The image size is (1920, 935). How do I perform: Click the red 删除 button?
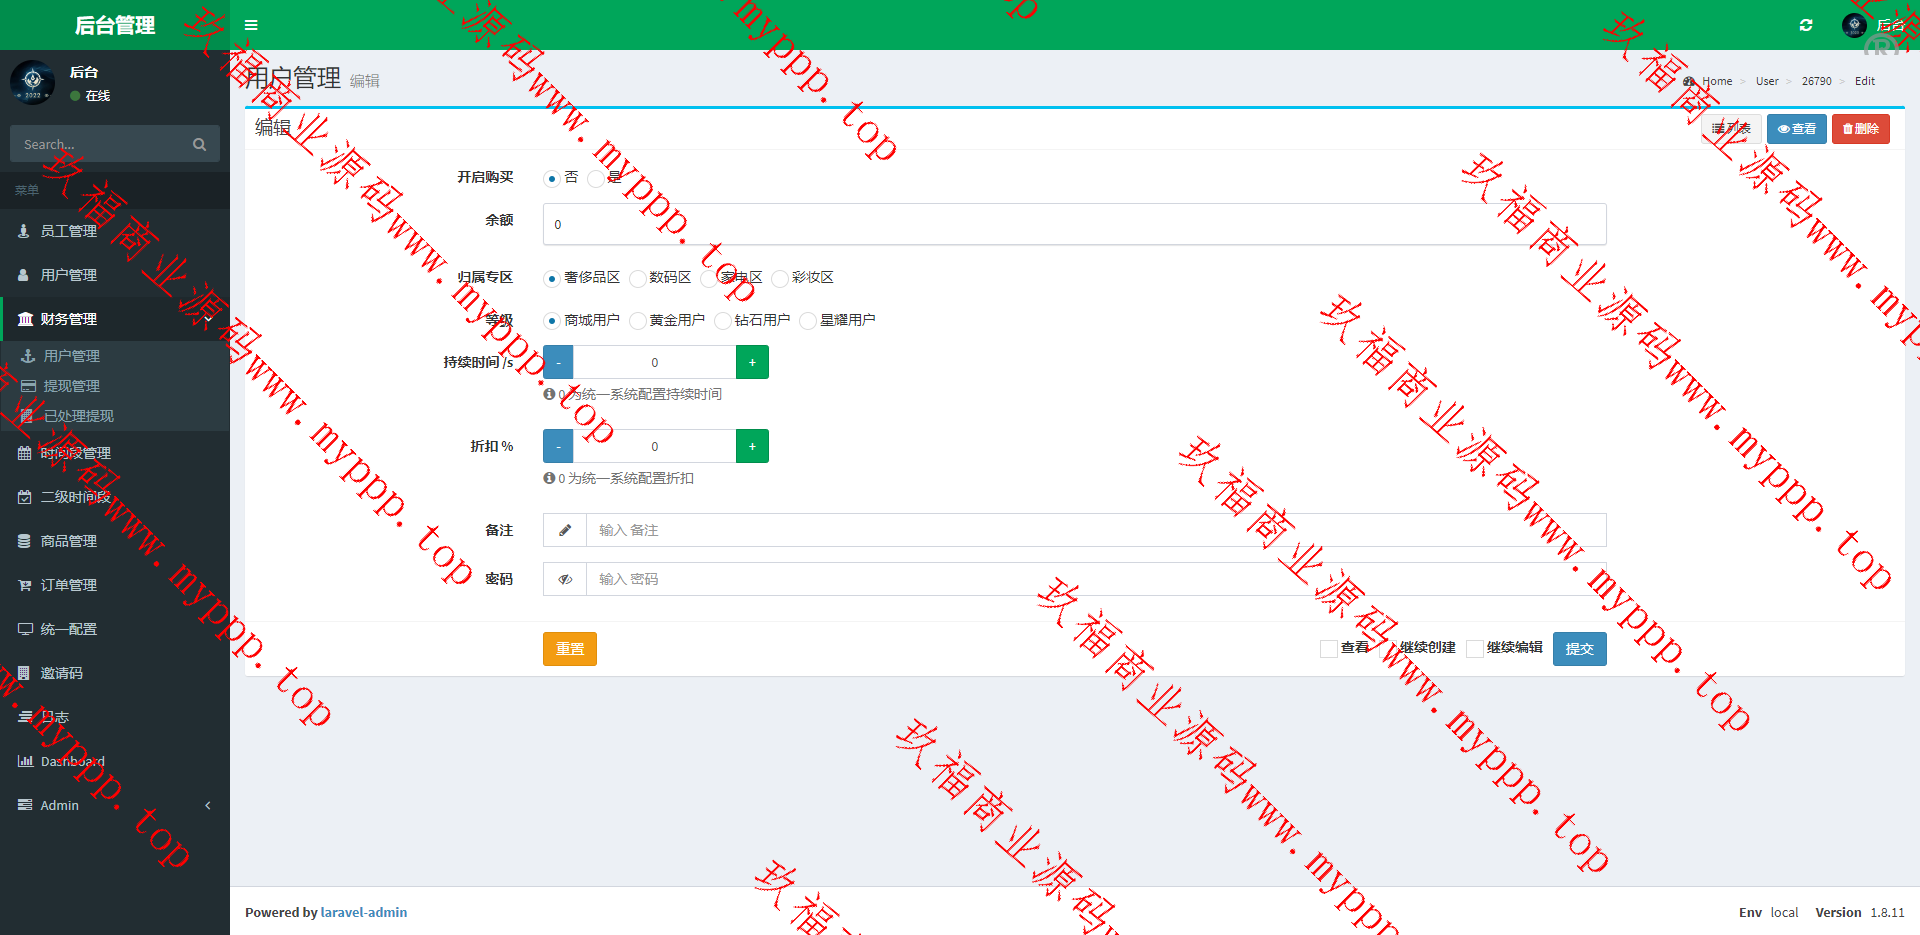click(1860, 129)
